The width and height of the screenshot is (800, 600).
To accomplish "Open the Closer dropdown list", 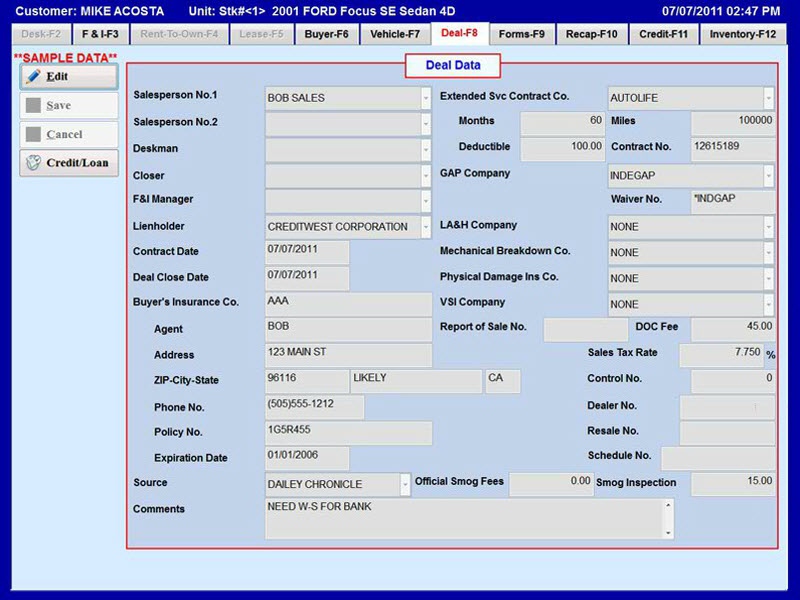I will point(425,175).
